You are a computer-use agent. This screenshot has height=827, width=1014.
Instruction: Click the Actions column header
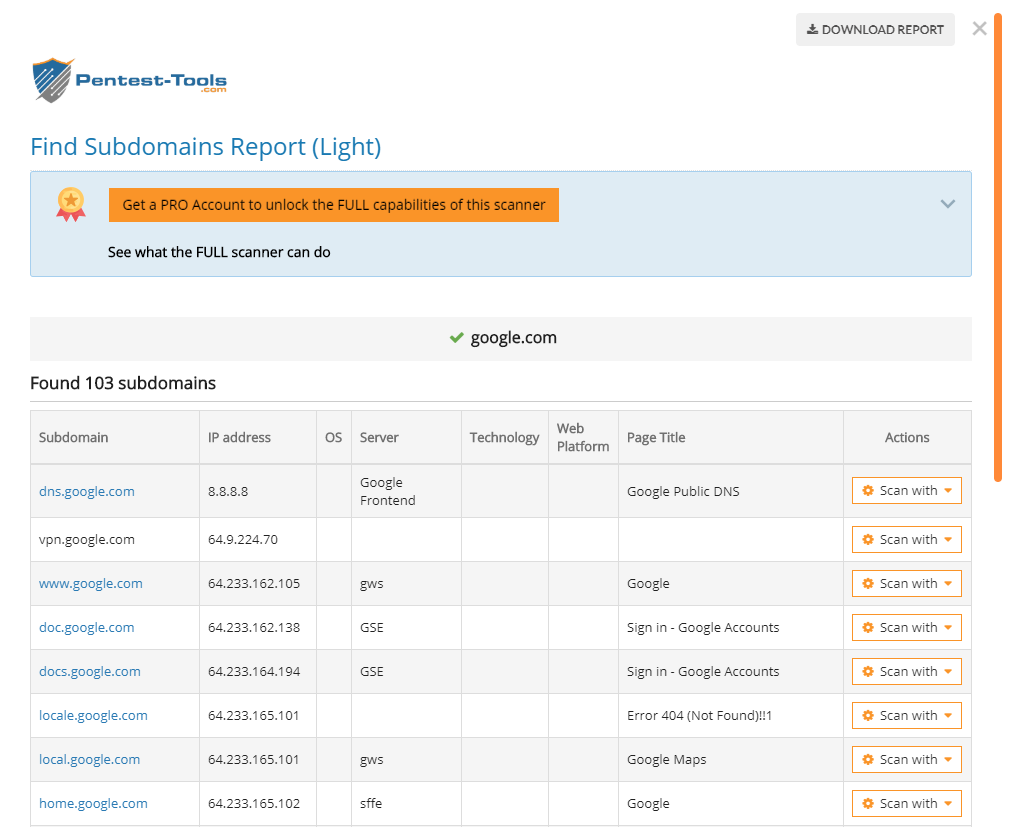pyautogui.click(x=907, y=438)
